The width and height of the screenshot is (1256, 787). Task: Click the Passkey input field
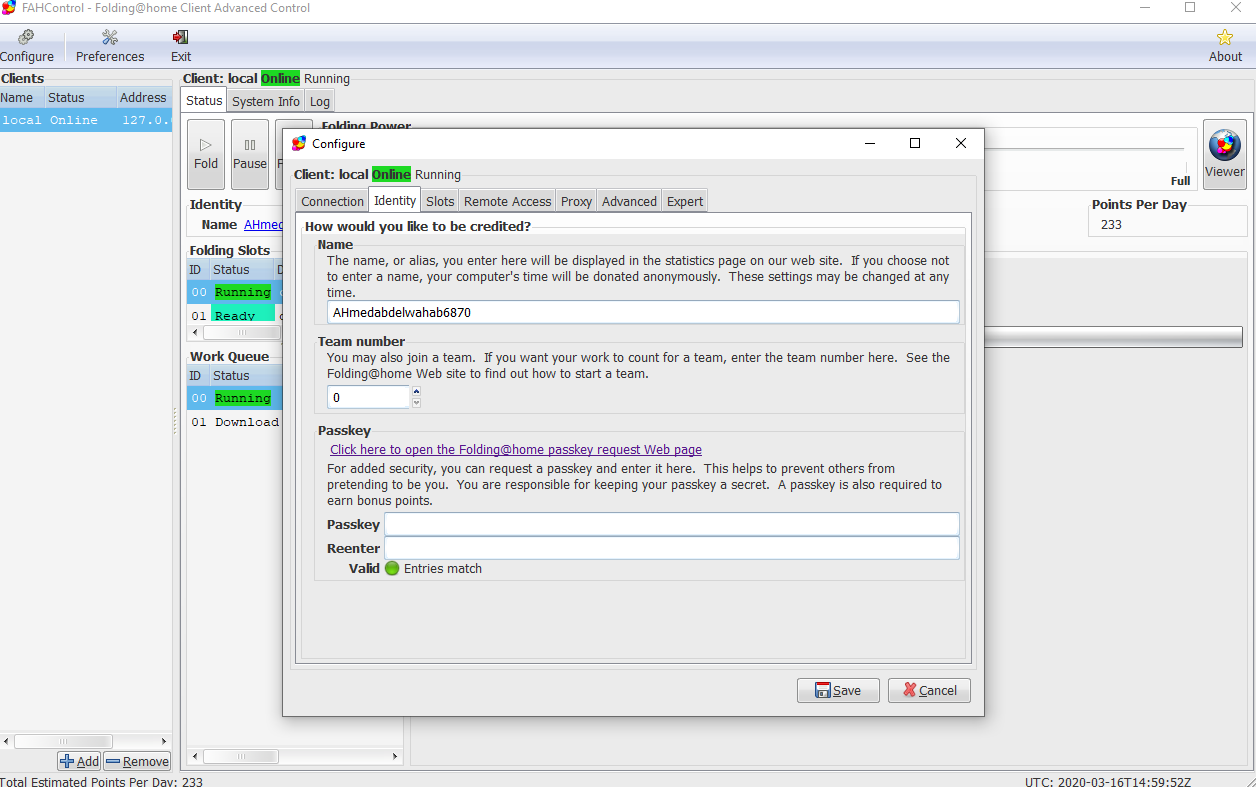click(x=672, y=524)
